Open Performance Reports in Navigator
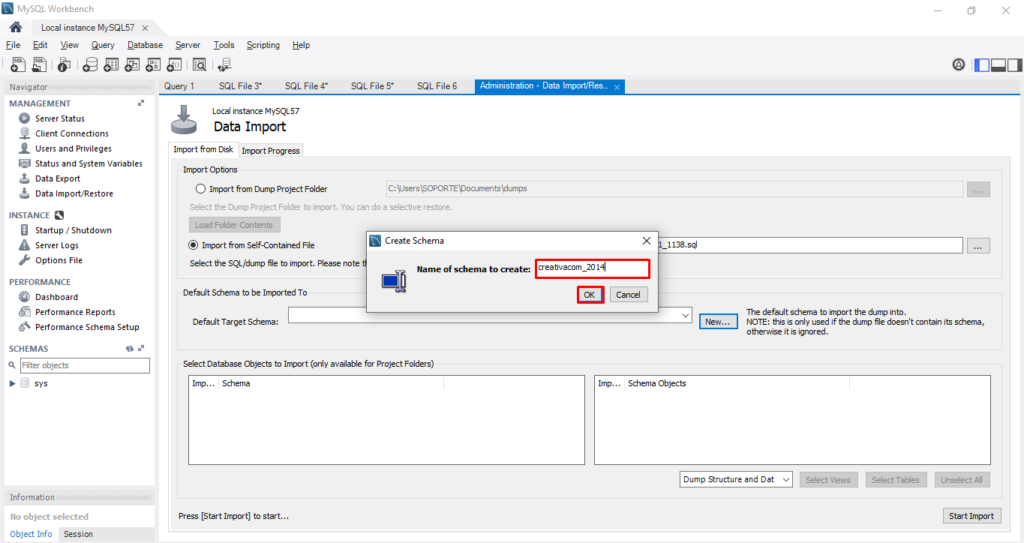This screenshot has height=543, width=1024. 75,312
